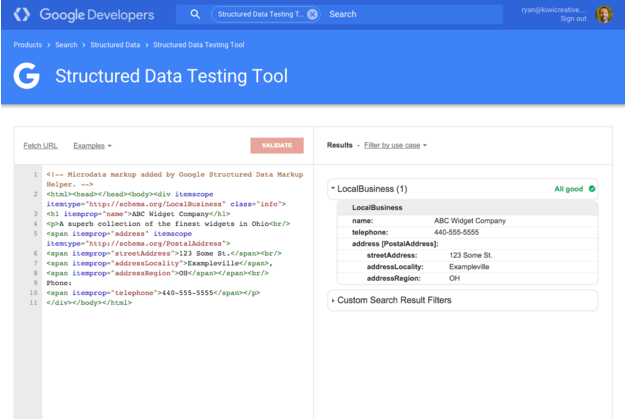Go to Structured Data in the breadcrumb
Screen dimensions: 629x419
115,45
